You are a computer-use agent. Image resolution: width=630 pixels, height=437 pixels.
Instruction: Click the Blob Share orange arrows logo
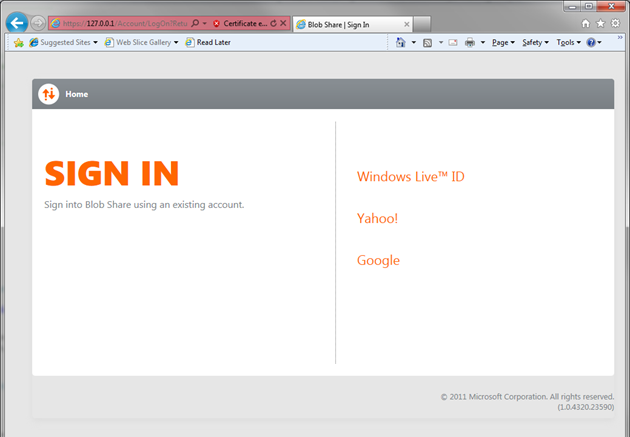pyautogui.click(x=49, y=94)
